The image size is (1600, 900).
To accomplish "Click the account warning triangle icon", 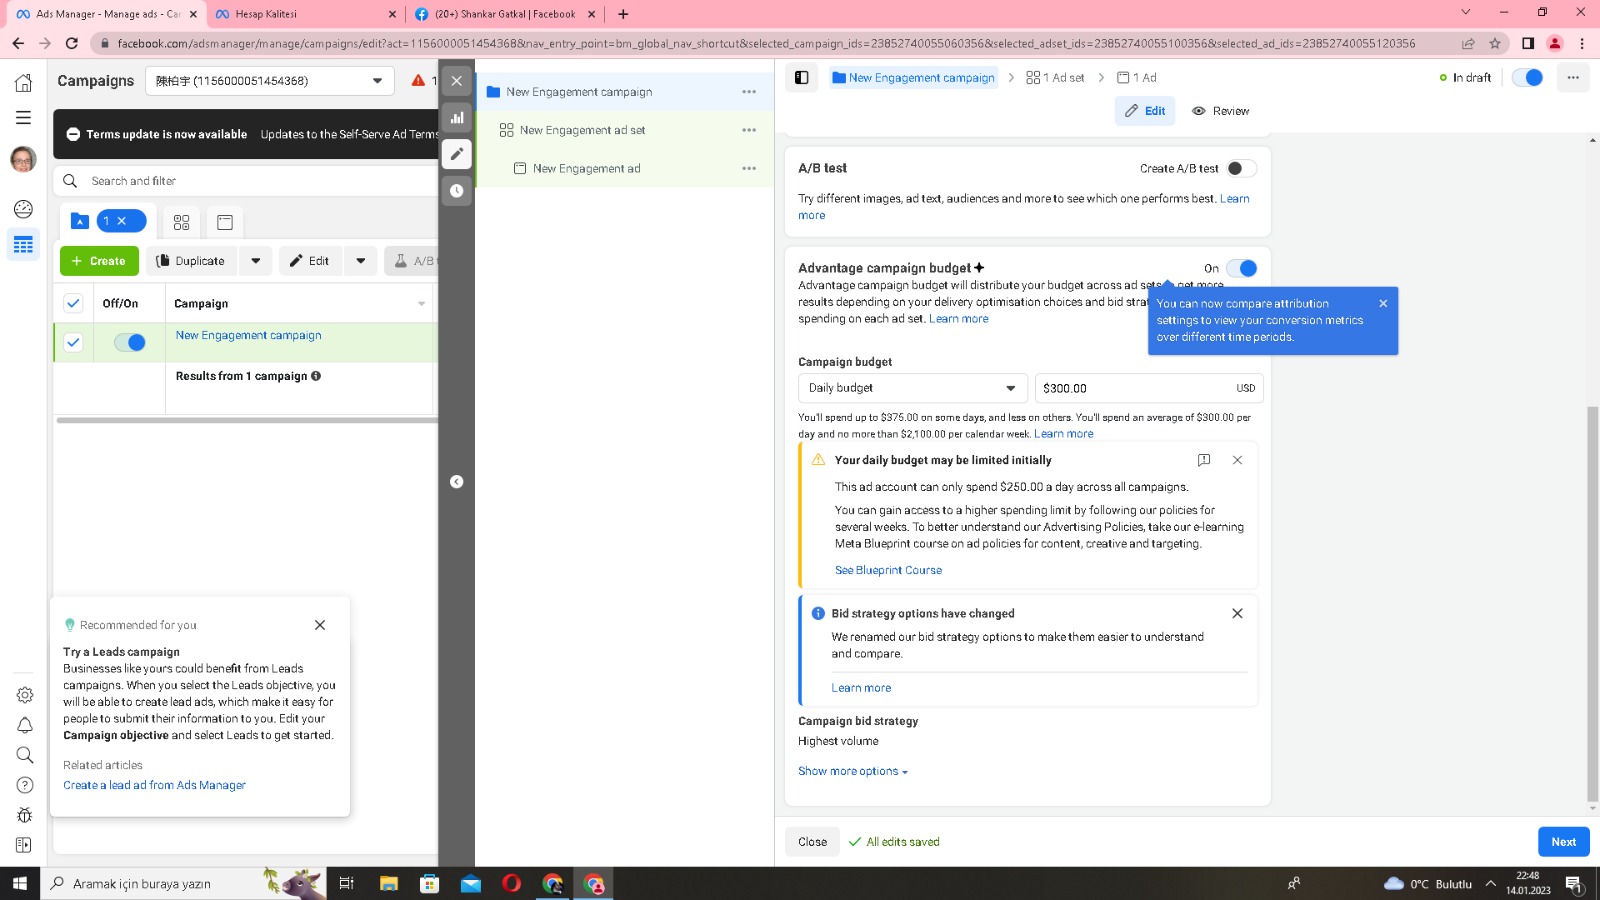I will click(x=418, y=80).
